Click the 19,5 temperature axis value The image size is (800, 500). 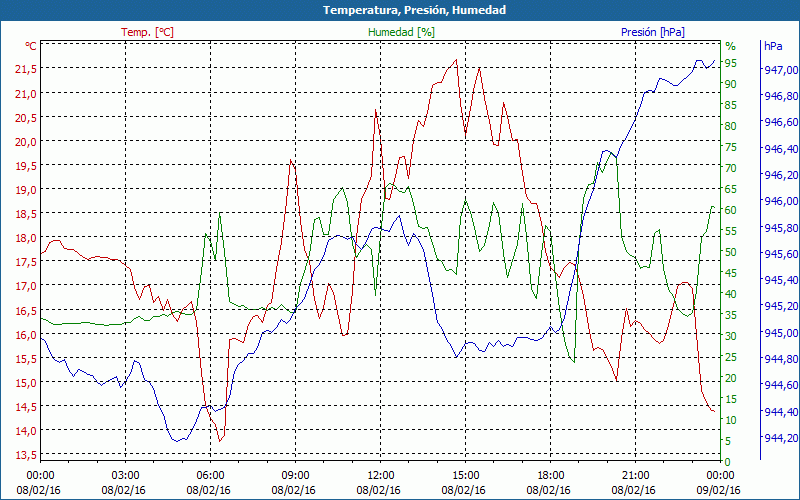pyautogui.click(x=26, y=165)
